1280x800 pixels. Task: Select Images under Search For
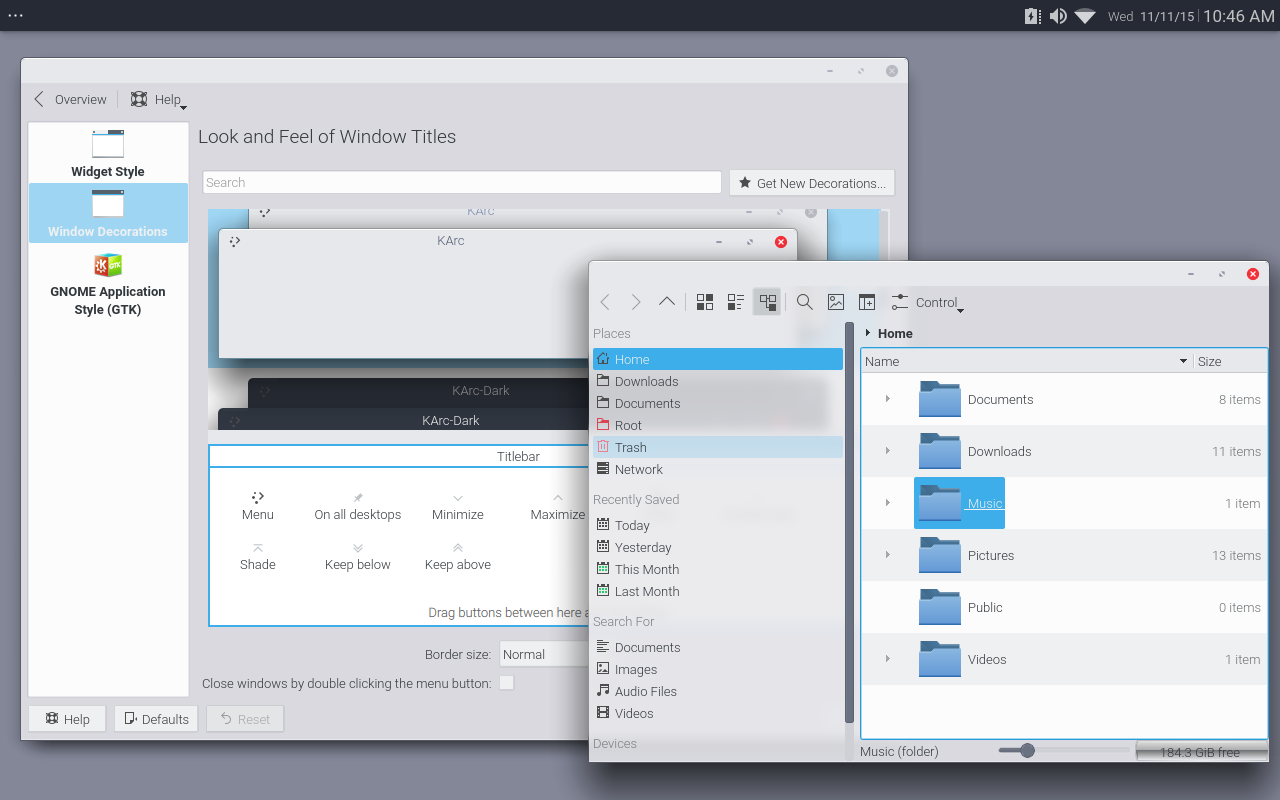tap(718, 669)
